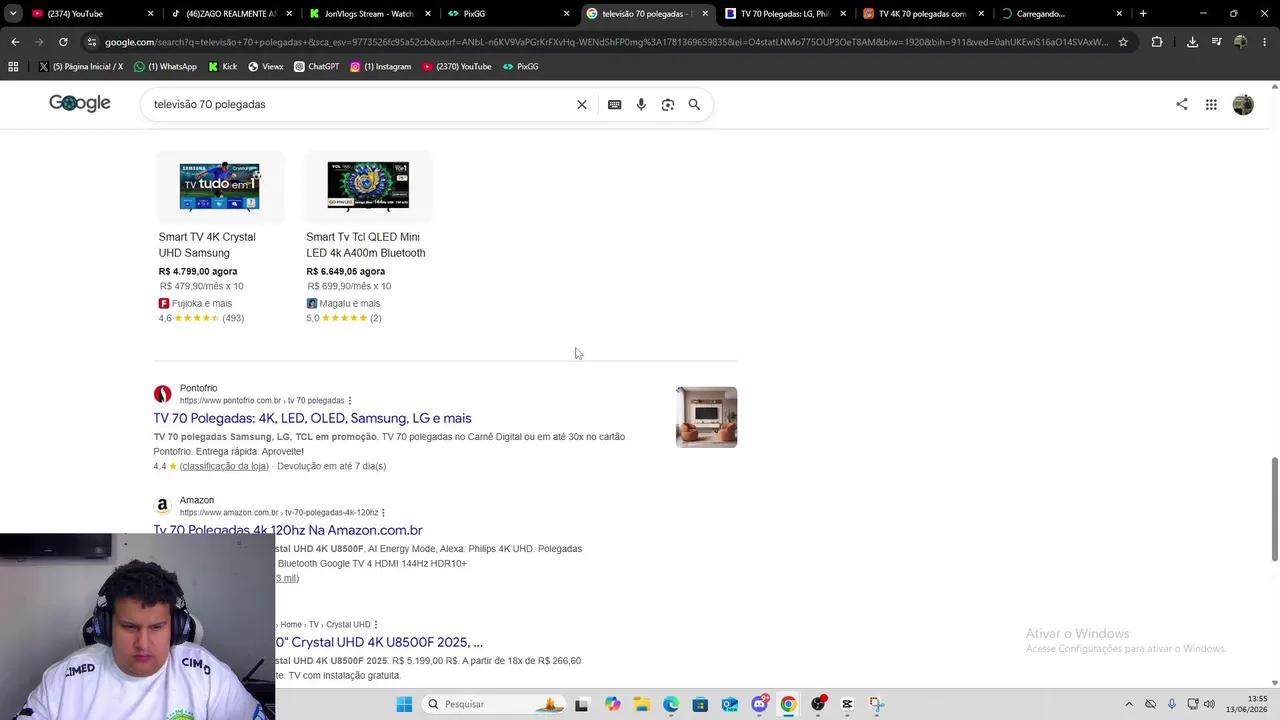Go back to the previous page
Viewport: 1280px width, 720px height.
pyautogui.click(x=15, y=42)
